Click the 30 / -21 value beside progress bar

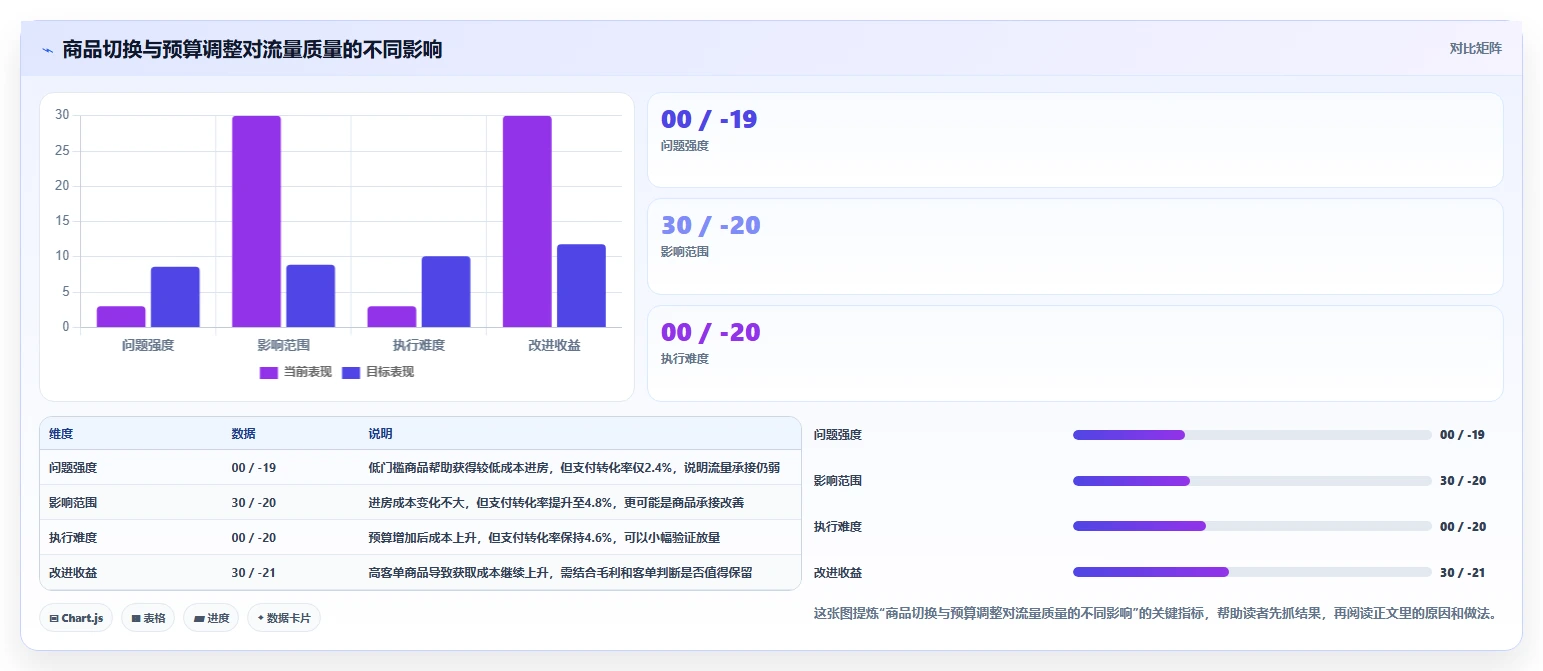[1463, 573]
